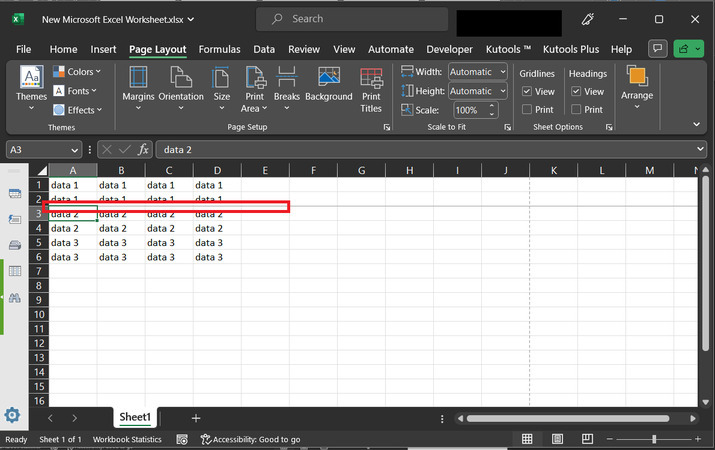
Task: Click the insert function fx icon
Action: pos(143,149)
